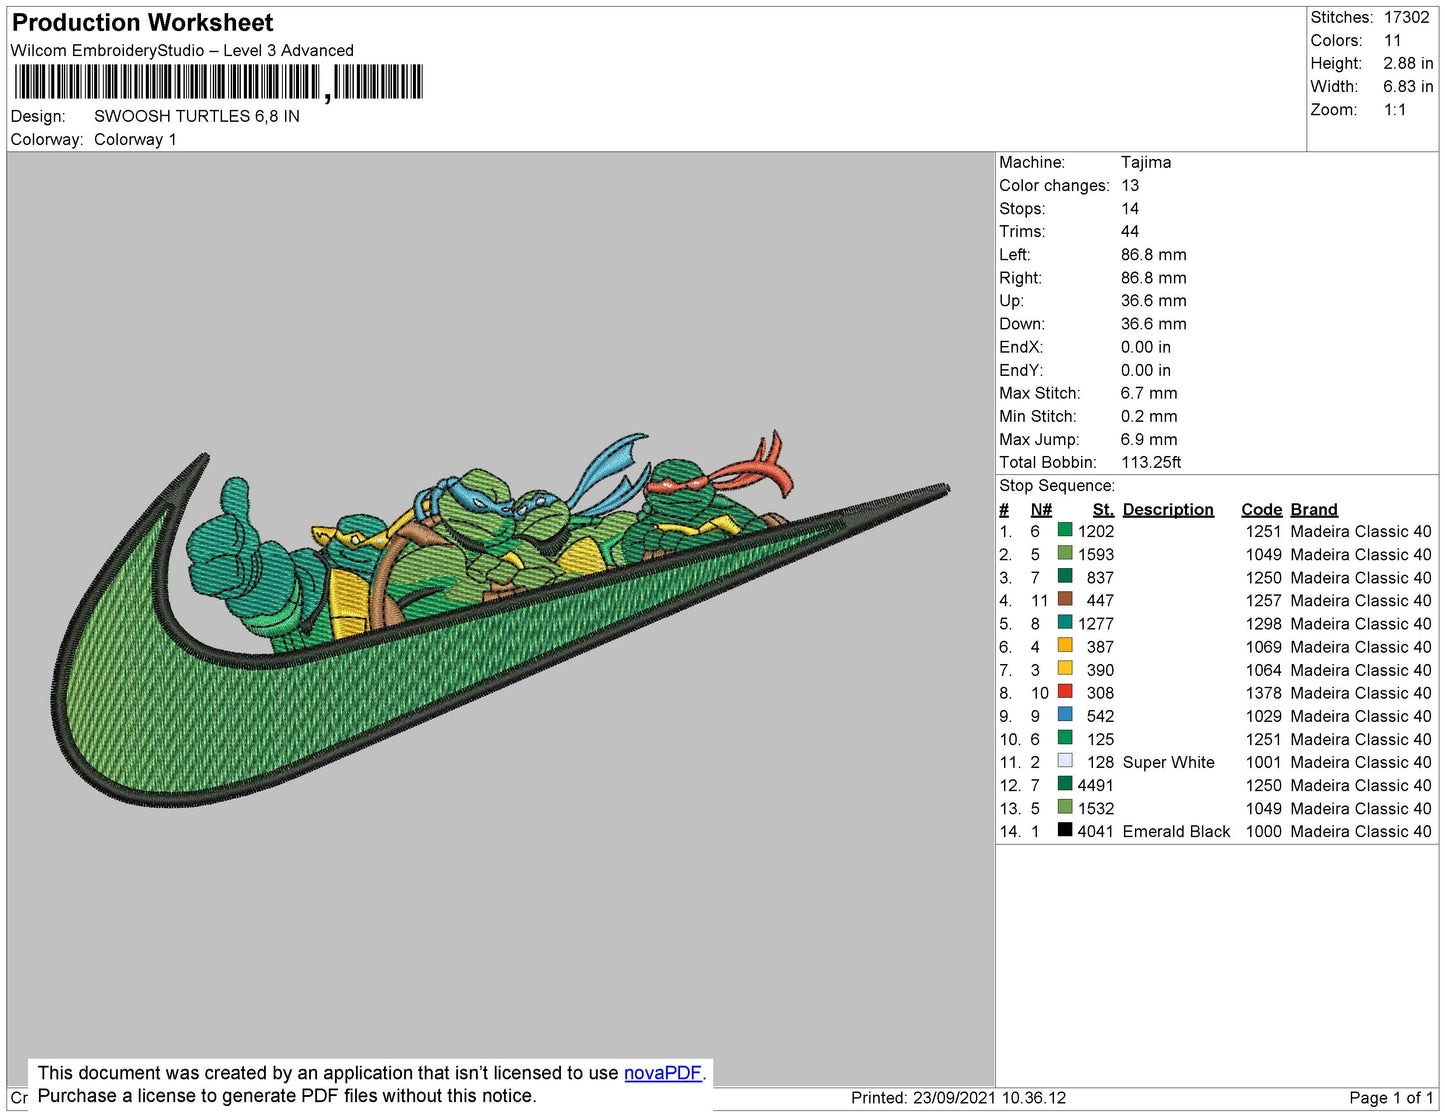
Task: Click the N# column header
Action: [x=1041, y=509]
